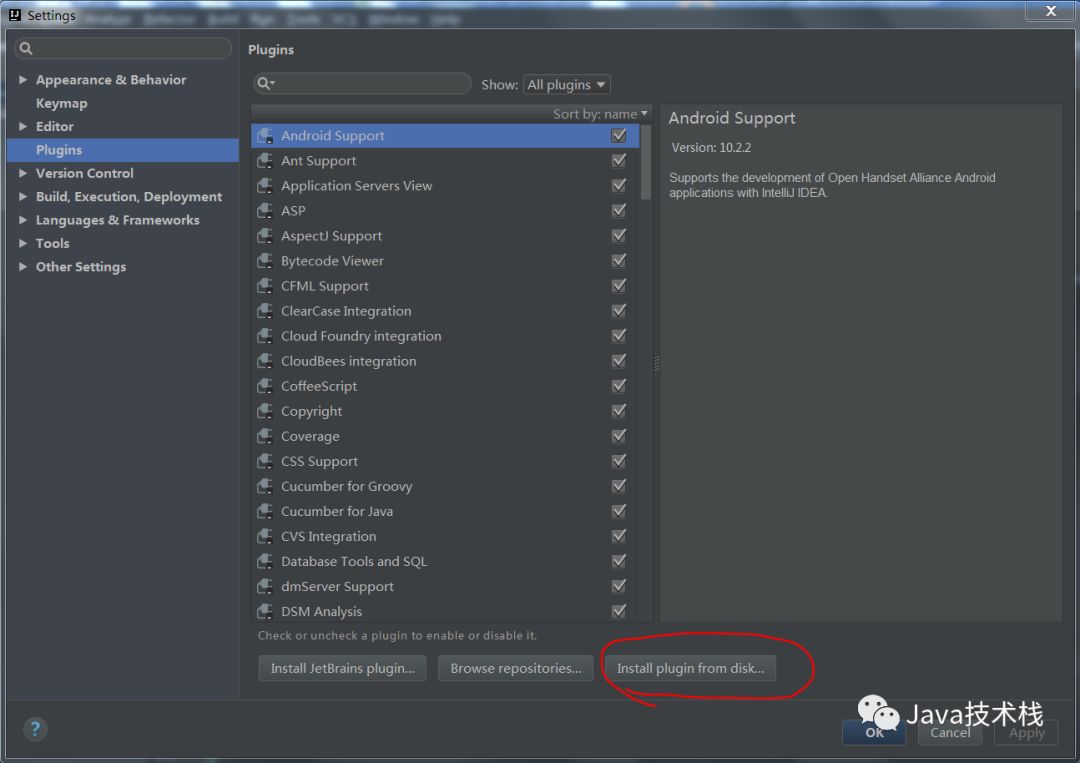The image size is (1080, 763).
Task: Expand the Appearance & Behavior tree node
Action: 23,80
